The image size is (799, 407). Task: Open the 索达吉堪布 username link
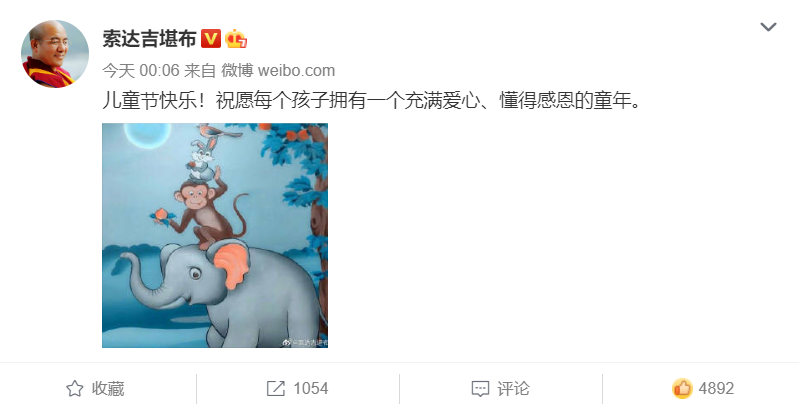pyautogui.click(x=149, y=39)
